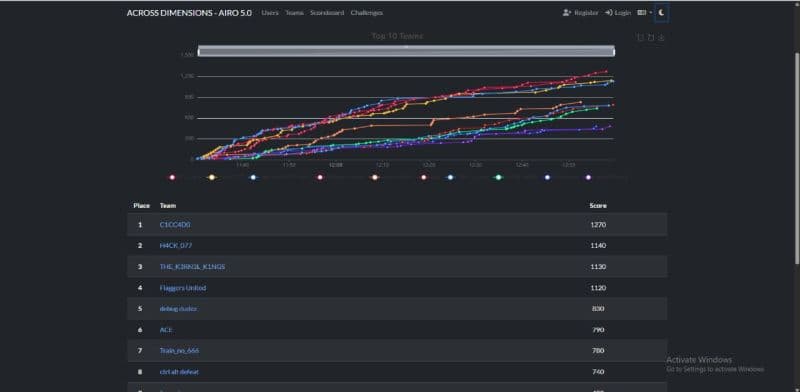Click the left handle of chart zoom slider
The height and width of the screenshot is (392, 800).
198,51
